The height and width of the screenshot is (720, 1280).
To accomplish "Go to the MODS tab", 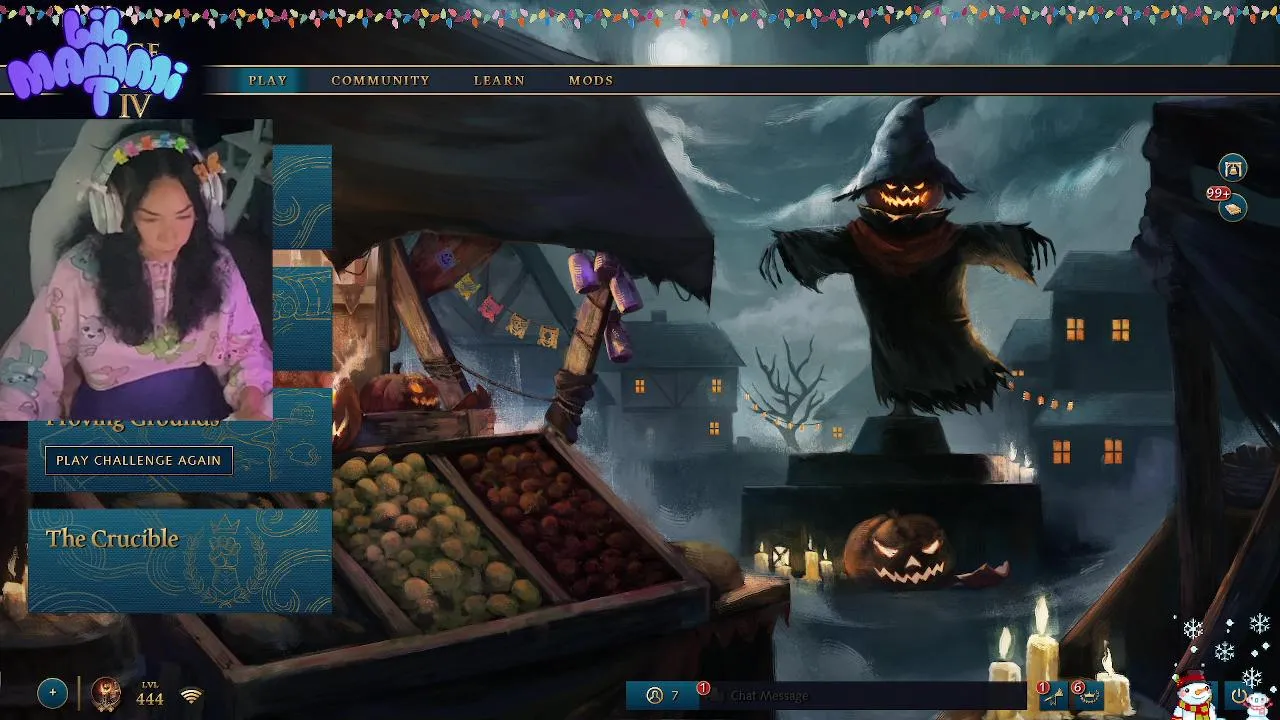I will click(x=591, y=80).
